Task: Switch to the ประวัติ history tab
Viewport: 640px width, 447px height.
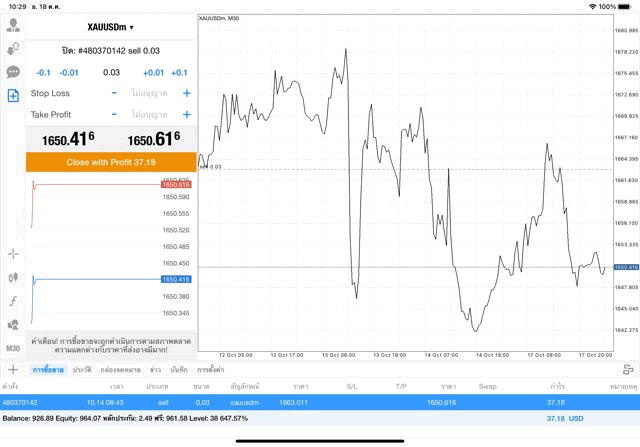Action: tap(82, 369)
